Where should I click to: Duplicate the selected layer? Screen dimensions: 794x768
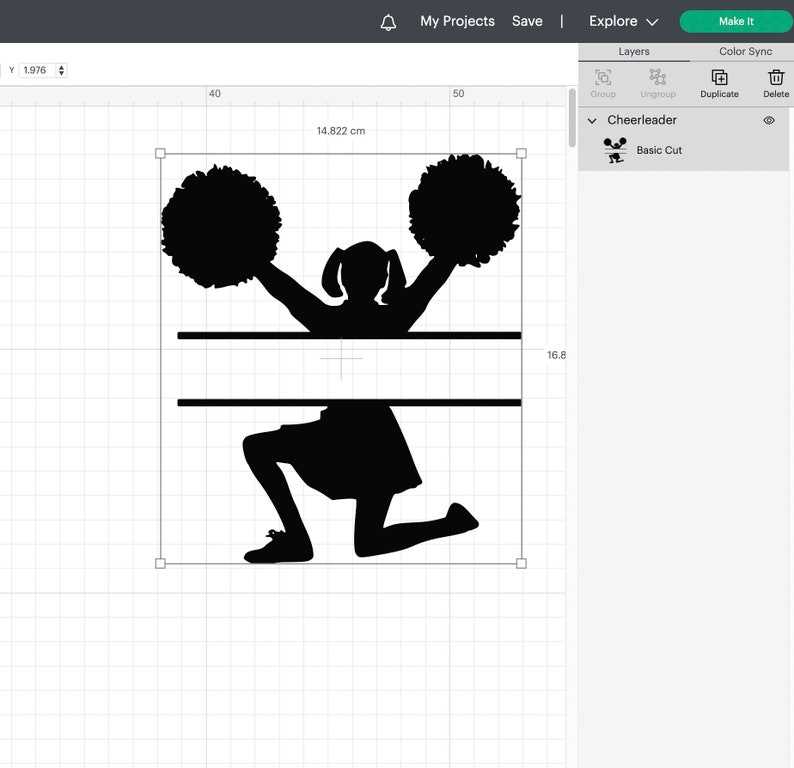click(719, 84)
